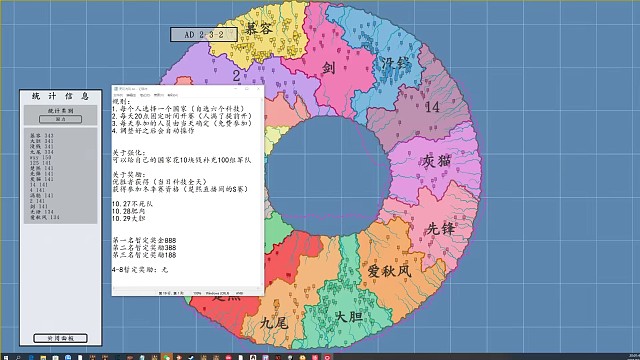Open the taskbar search magnifier

18,357
